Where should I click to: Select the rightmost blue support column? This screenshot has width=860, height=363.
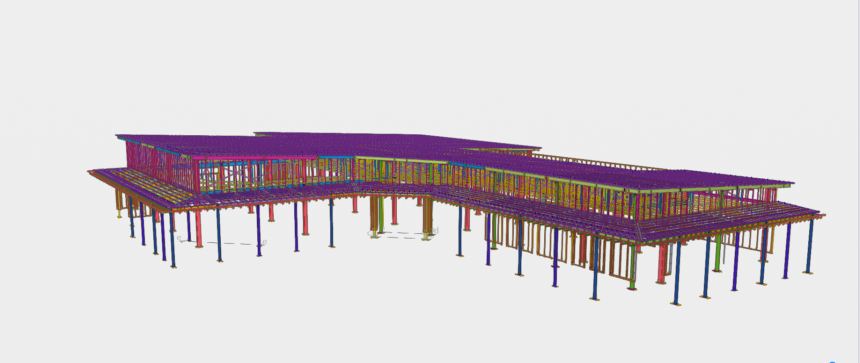pos(809,246)
